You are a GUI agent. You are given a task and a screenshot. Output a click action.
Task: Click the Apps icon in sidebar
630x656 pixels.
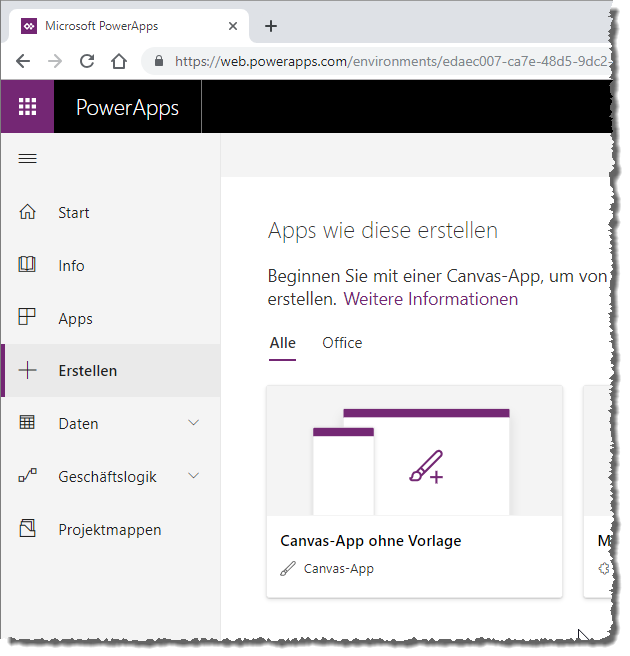click(28, 318)
